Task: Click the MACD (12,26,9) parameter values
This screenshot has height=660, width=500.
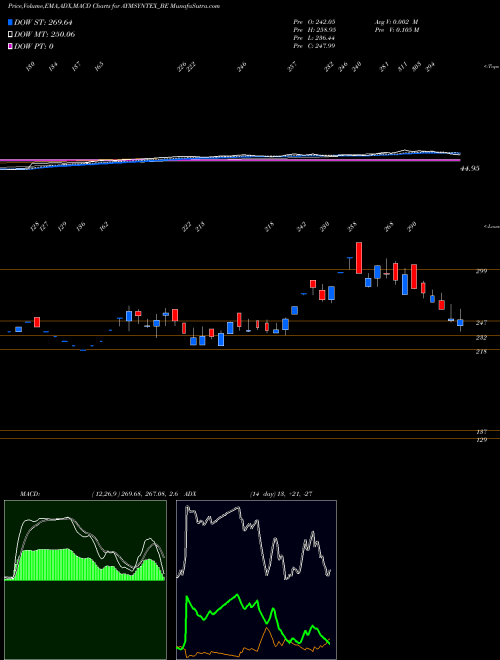Action: [136, 494]
